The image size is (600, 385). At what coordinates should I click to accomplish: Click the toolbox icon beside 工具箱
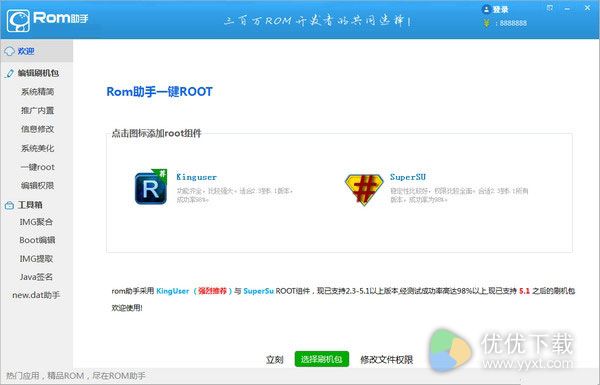click(9, 206)
